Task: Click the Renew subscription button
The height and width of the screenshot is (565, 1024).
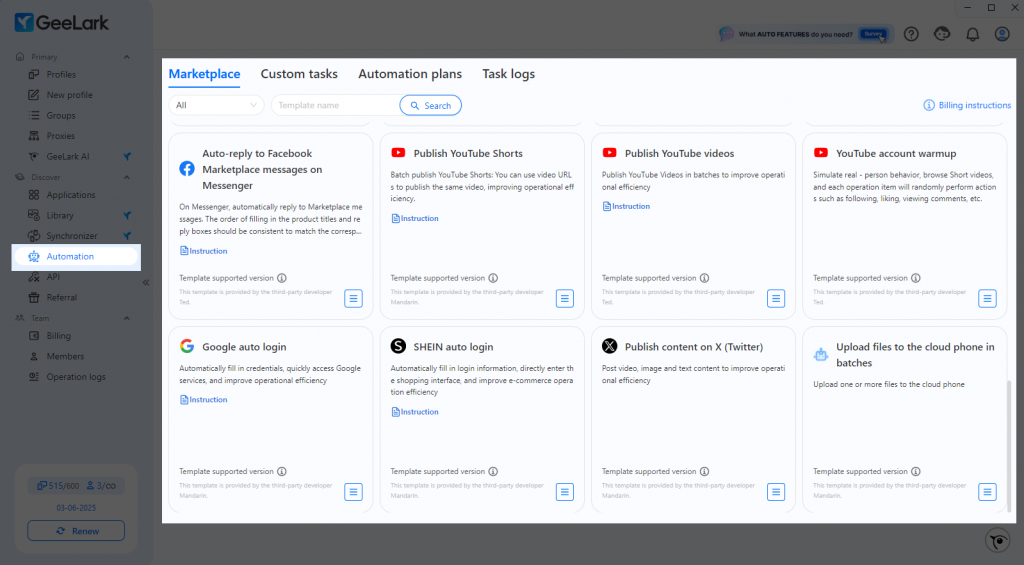Action: pyautogui.click(x=76, y=531)
